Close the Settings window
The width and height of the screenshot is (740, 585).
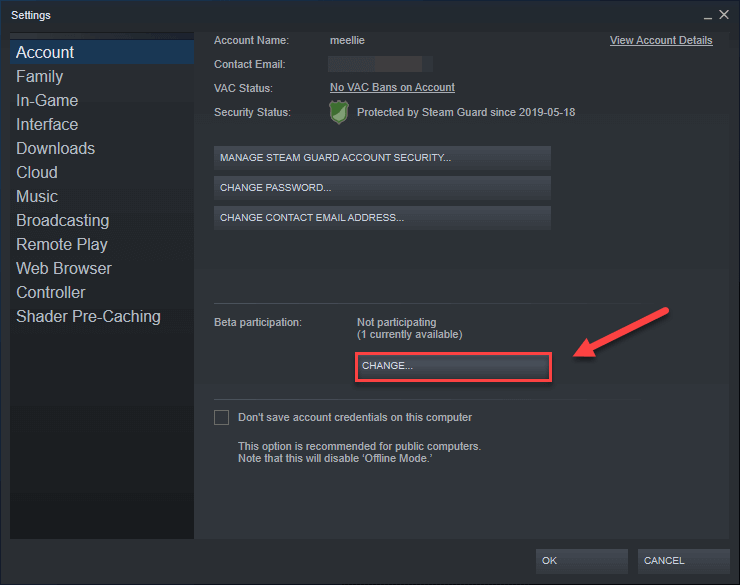[724, 15]
